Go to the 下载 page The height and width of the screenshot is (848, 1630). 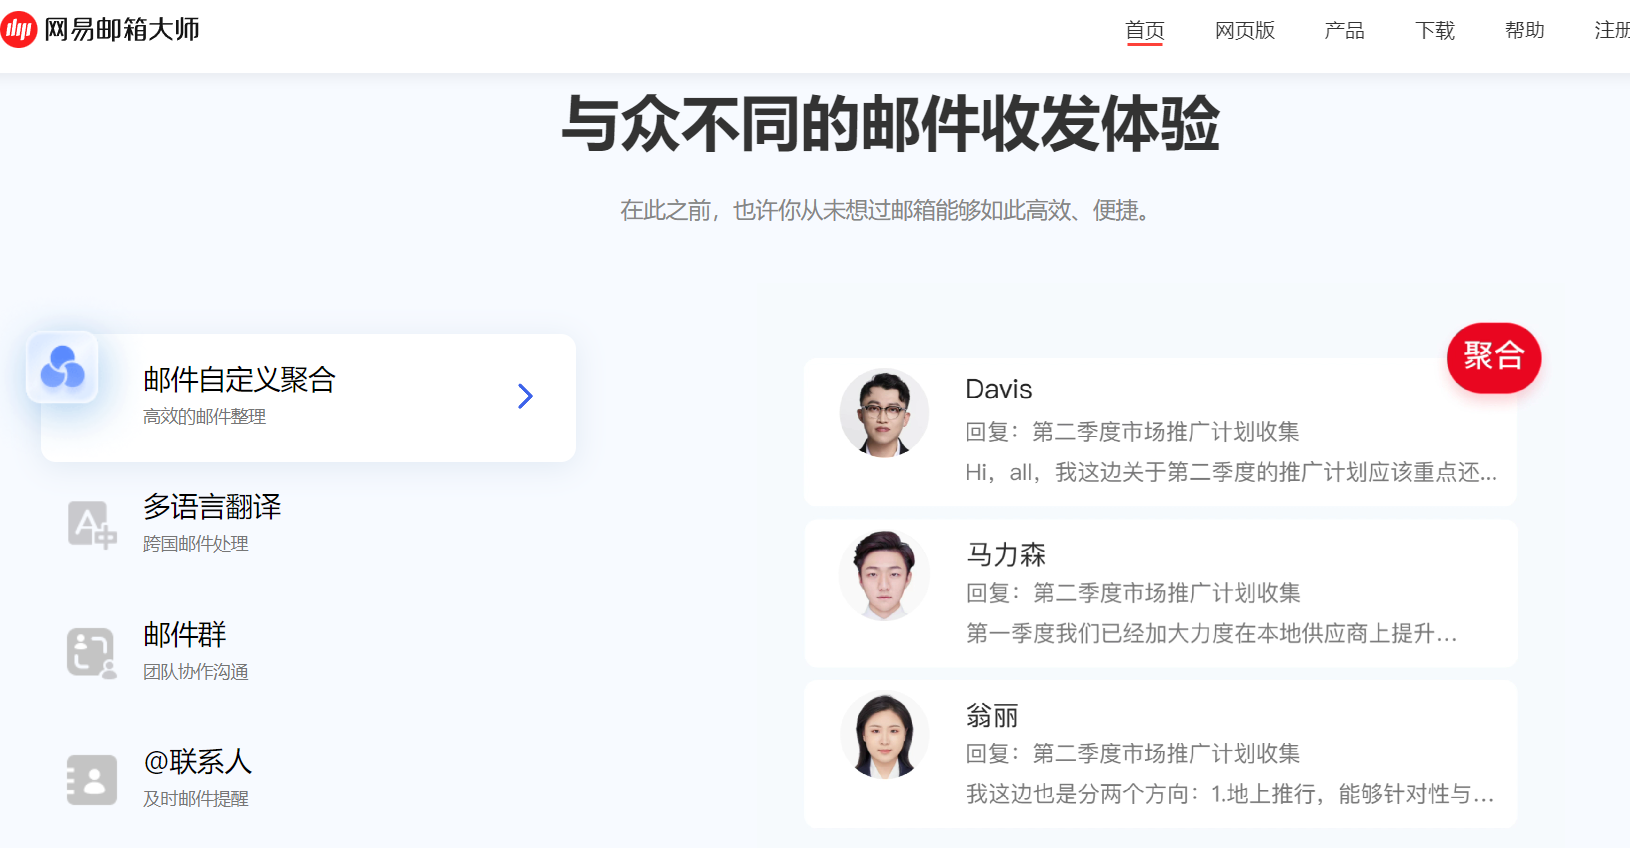pos(1434,31)
